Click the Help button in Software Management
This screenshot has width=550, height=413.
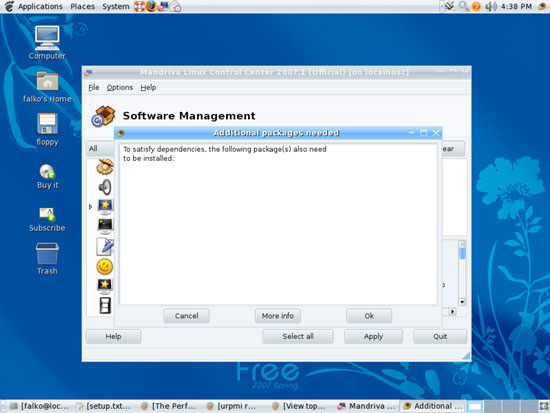click(113, 336)
